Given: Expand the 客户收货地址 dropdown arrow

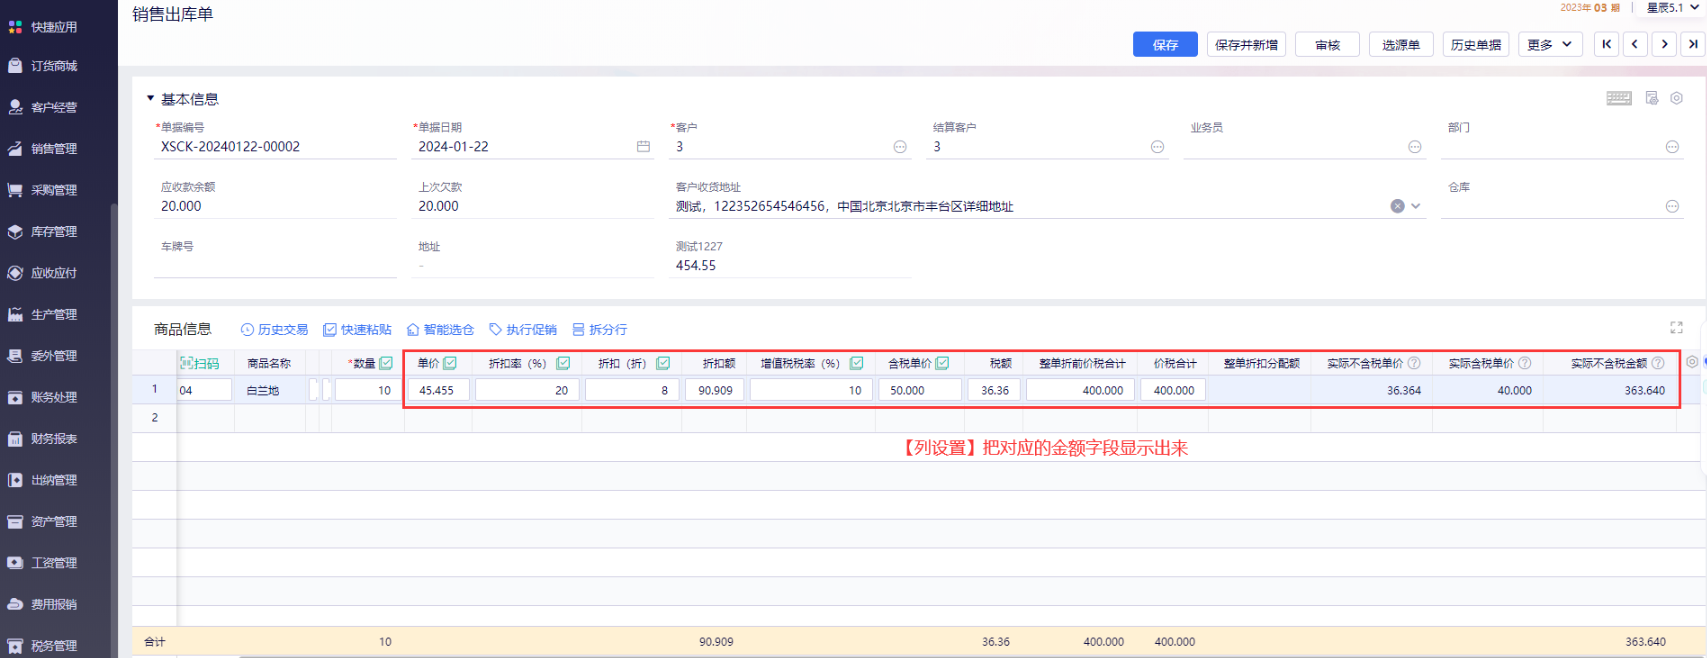Looking at the screenshot, I should coord(1416,206).
